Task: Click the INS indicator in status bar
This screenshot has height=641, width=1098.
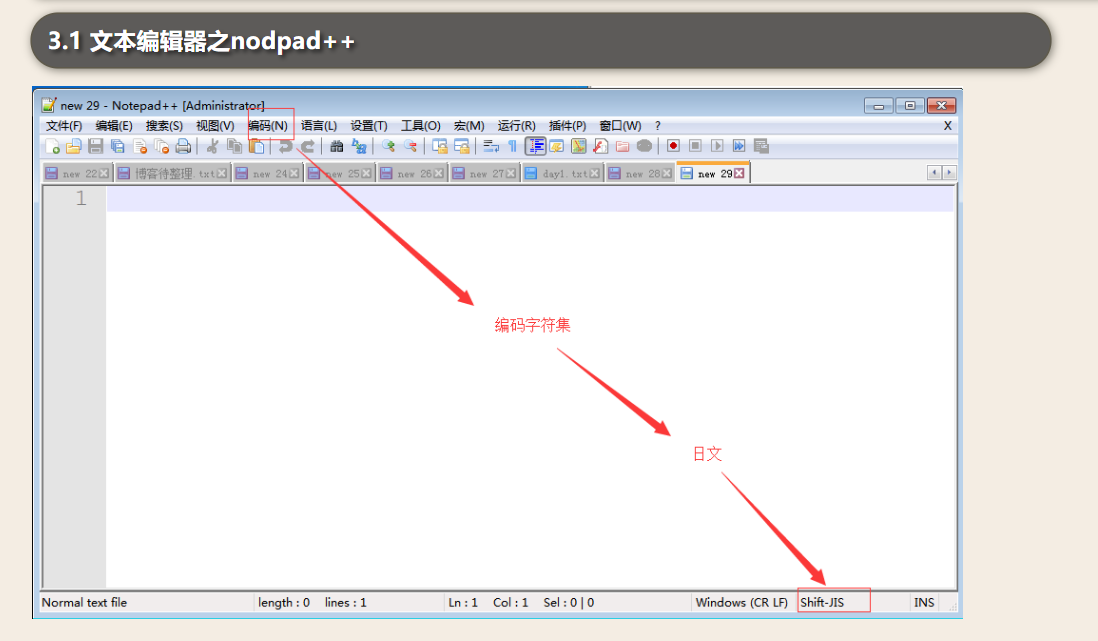Action: point(924,602)
